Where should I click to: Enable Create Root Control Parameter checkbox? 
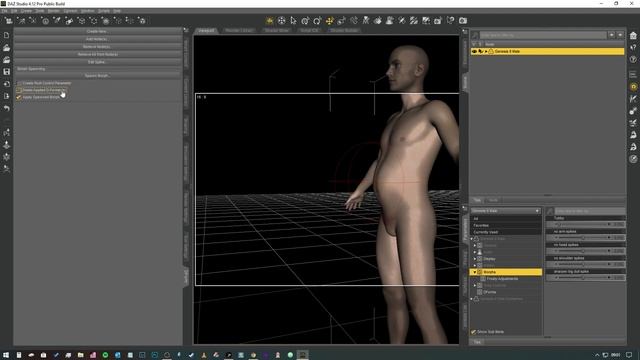[19, 83]
